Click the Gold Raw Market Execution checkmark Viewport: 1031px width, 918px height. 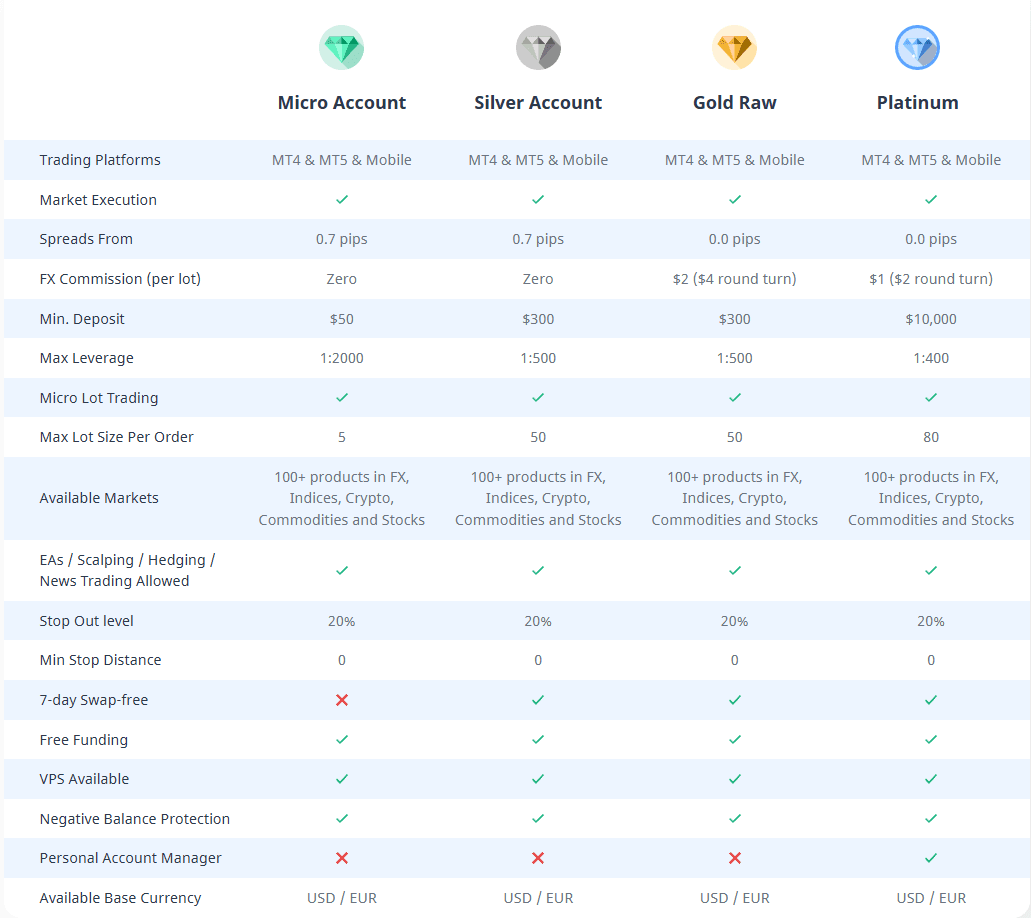tap(735, 200)
